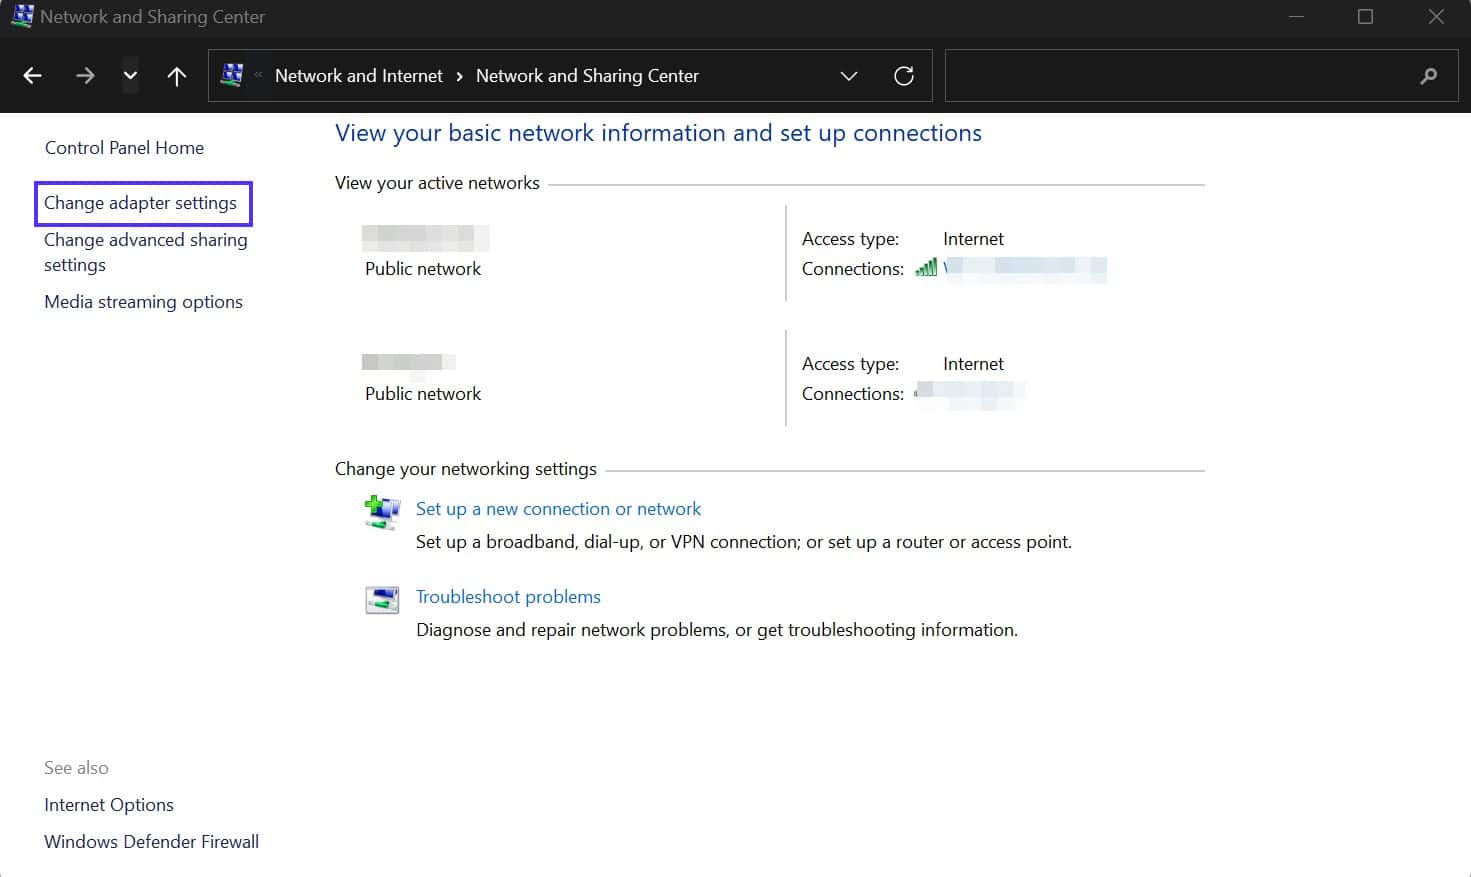Open the address bar dropdown arrow
1471x877 pixels.
[848, 75]
